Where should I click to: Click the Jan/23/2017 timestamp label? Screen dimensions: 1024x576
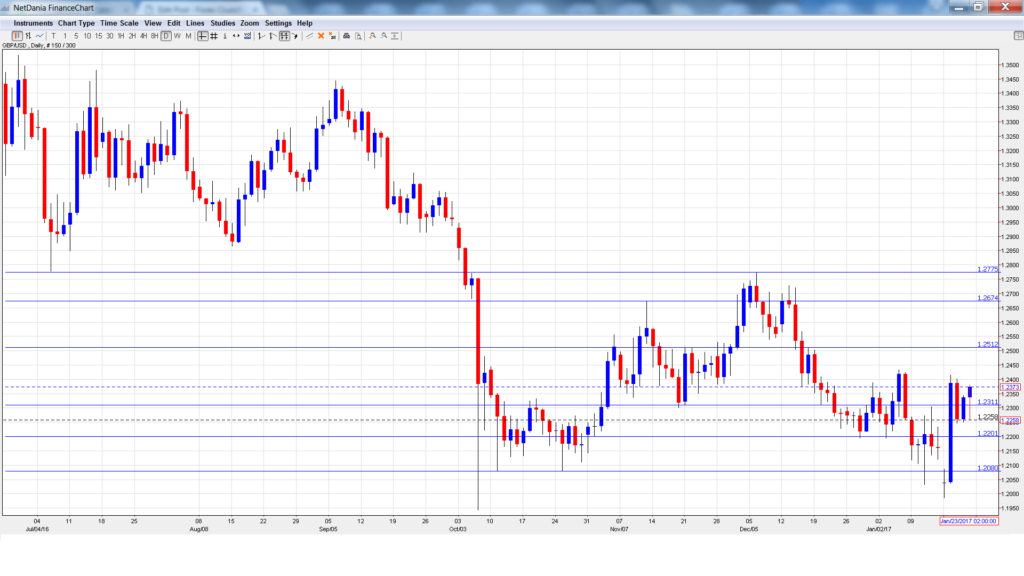pyautogui.click(x=967, y=522)
